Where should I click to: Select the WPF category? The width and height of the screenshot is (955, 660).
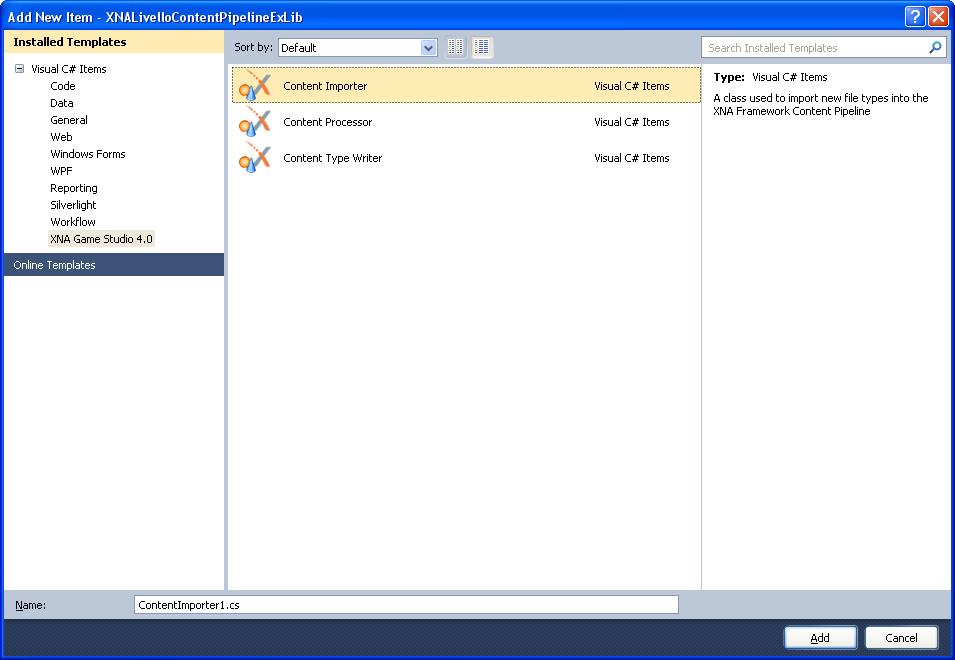(61, 171)
